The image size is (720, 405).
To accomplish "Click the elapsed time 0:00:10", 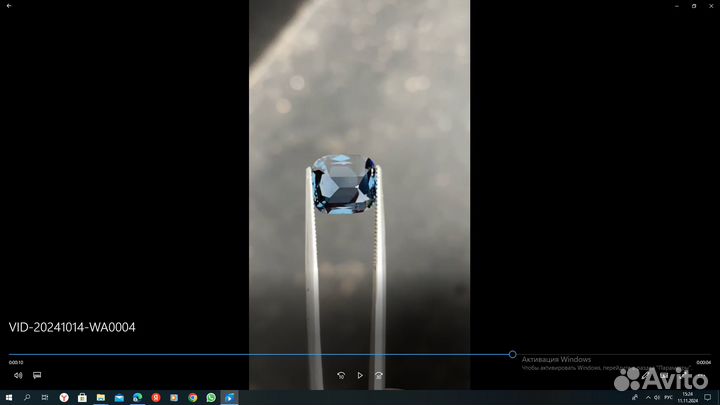I will pyautogui.click(x=16, y=363).
